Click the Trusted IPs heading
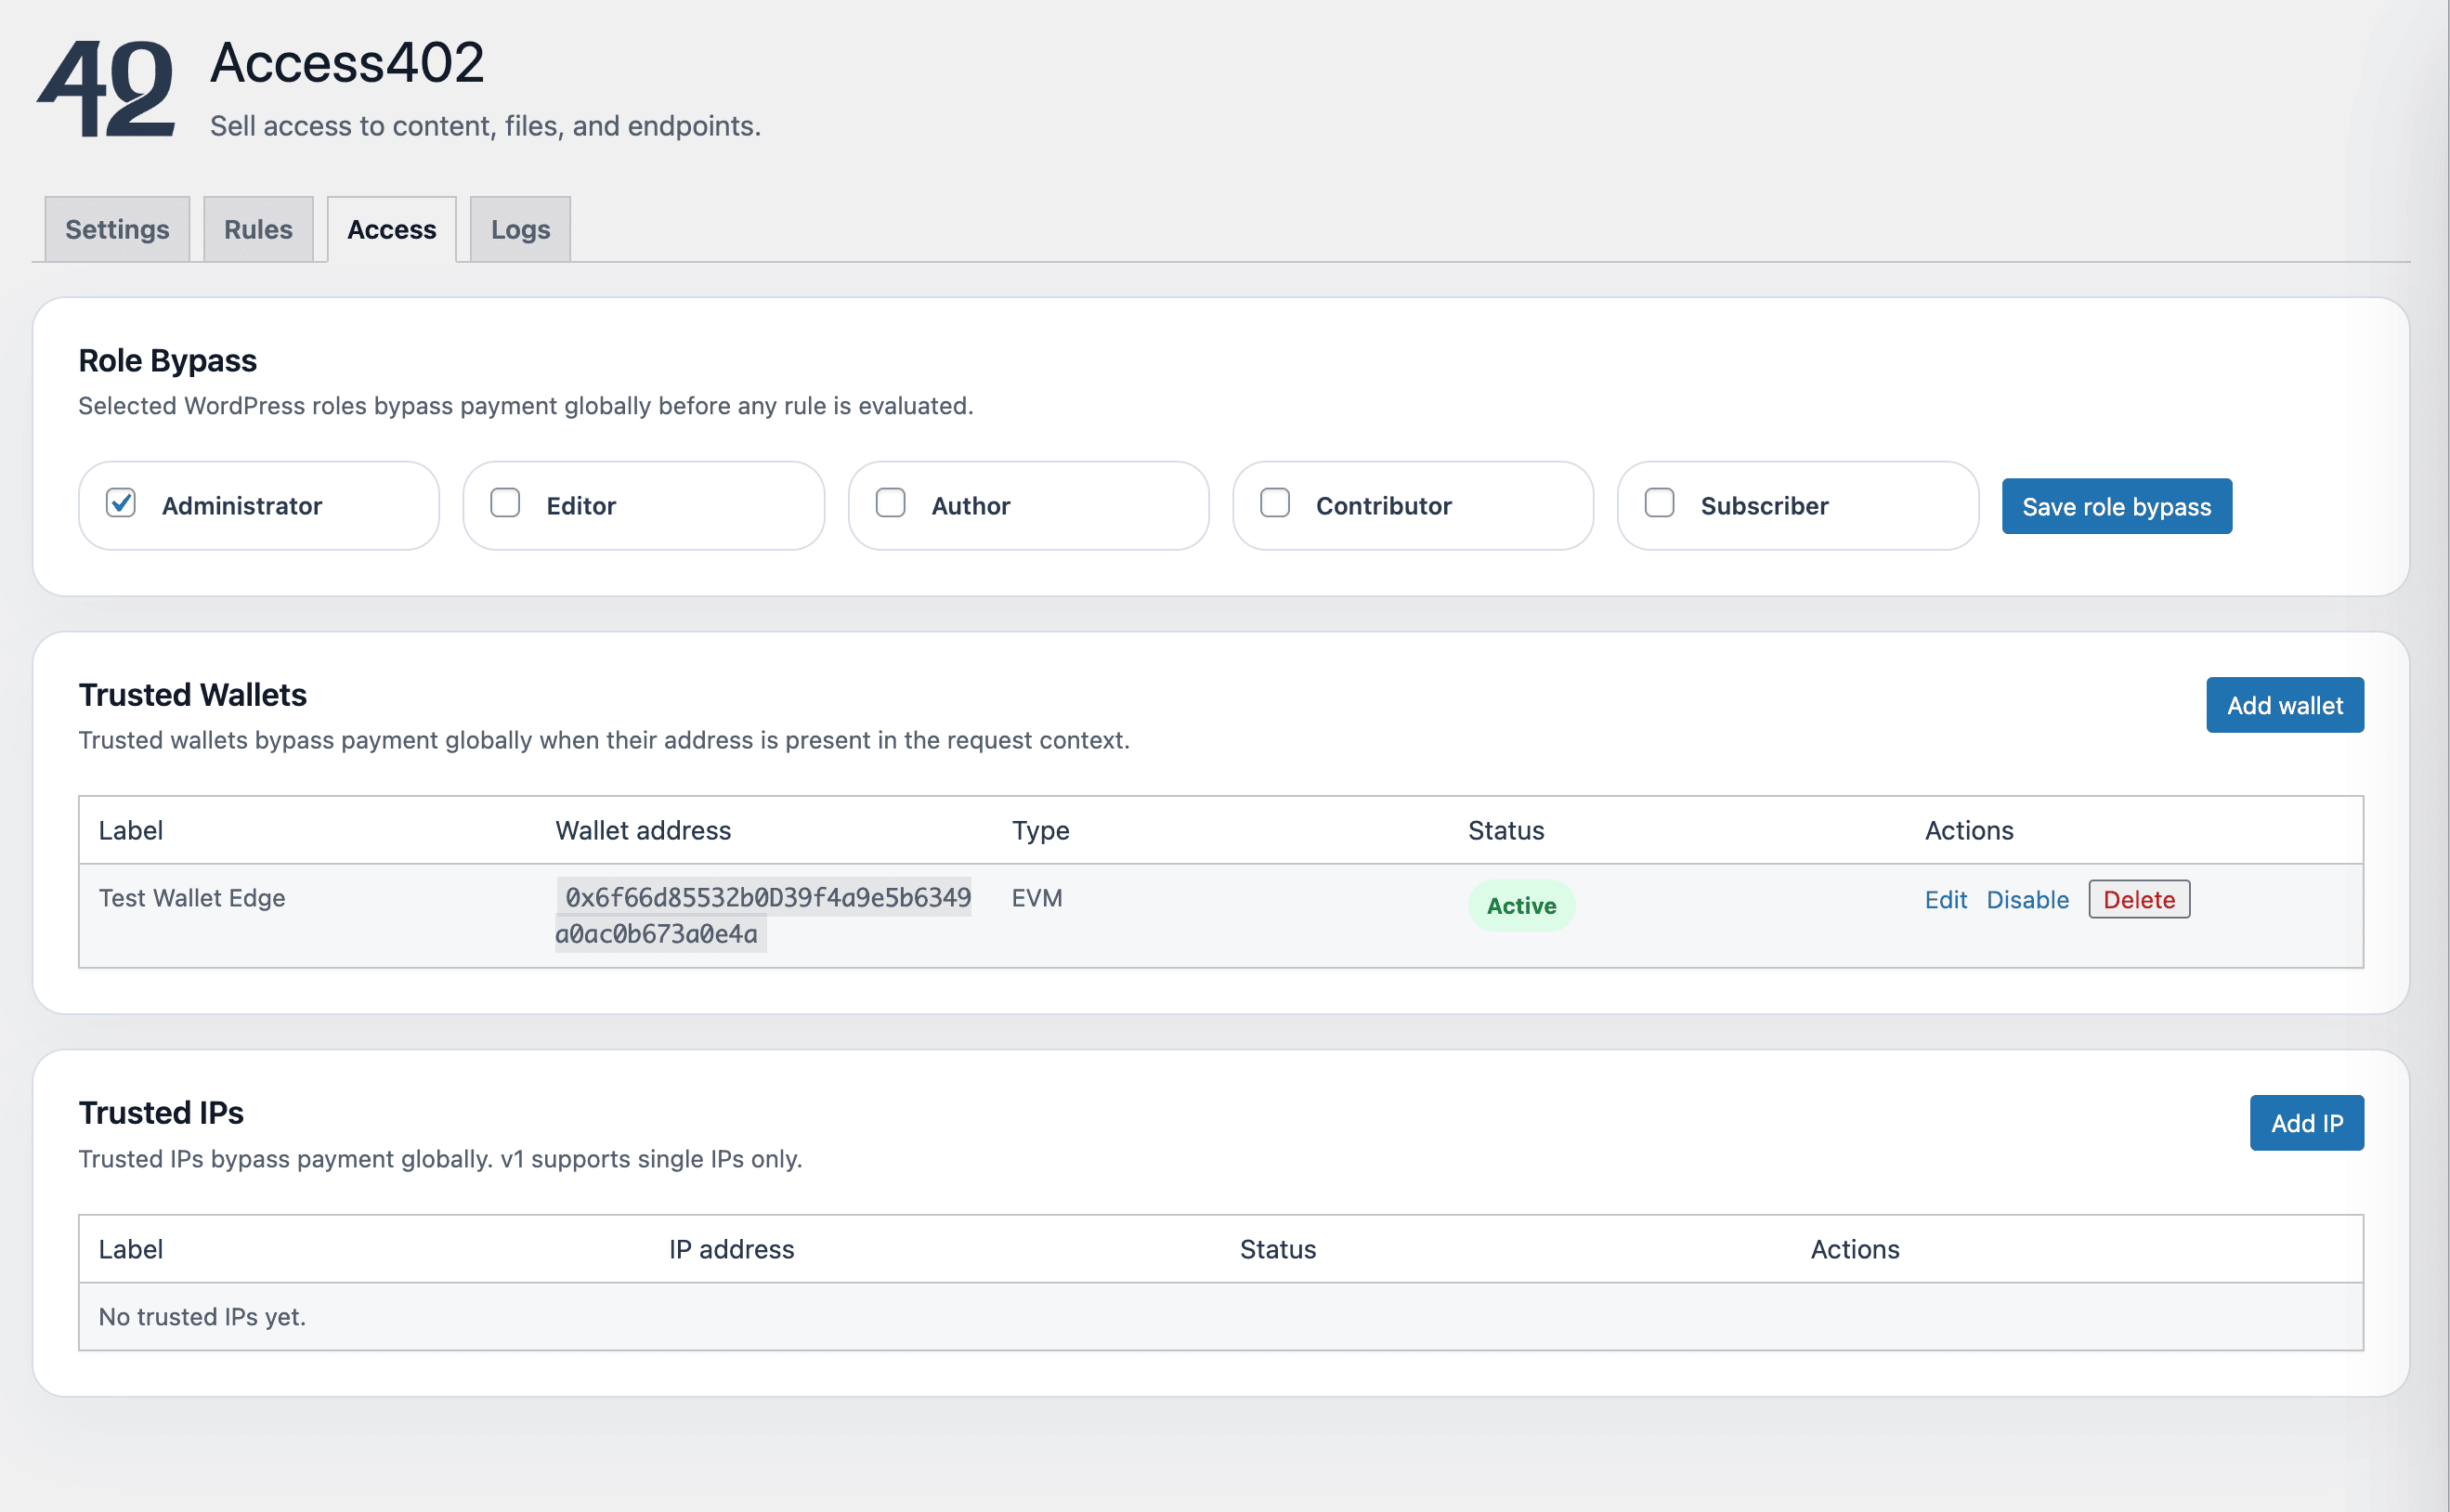Screen dimensions: 2450x1512 coord(161,1113)
